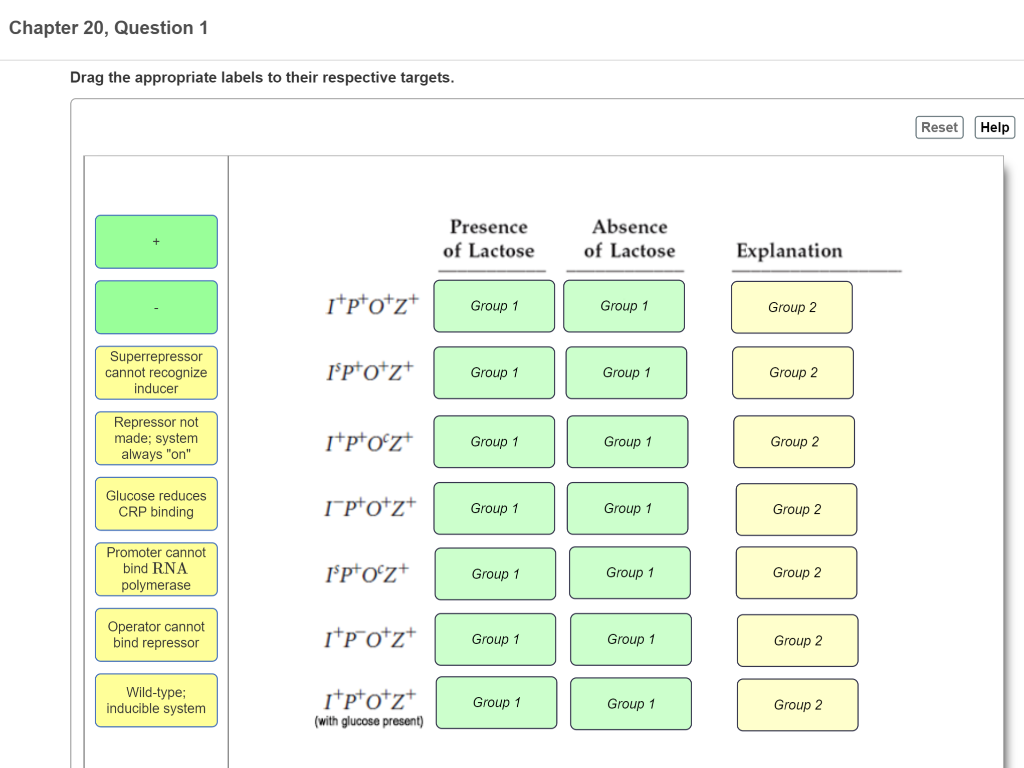Click Group 2 Explanation target in the I+P+OcZ+ row
The image size is (1024, 768).
[x=793, y=441]
